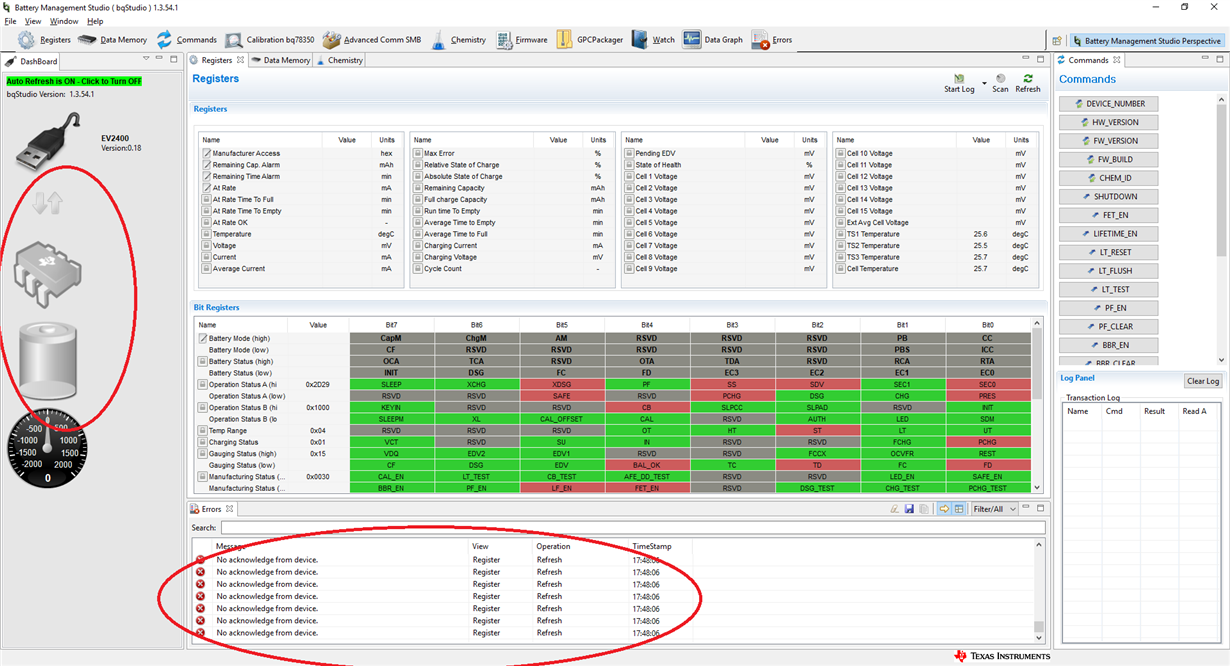Toggle Auto Refresh ON/OFF banner
Screen dimensions: 1230x666
pos(74,81)
